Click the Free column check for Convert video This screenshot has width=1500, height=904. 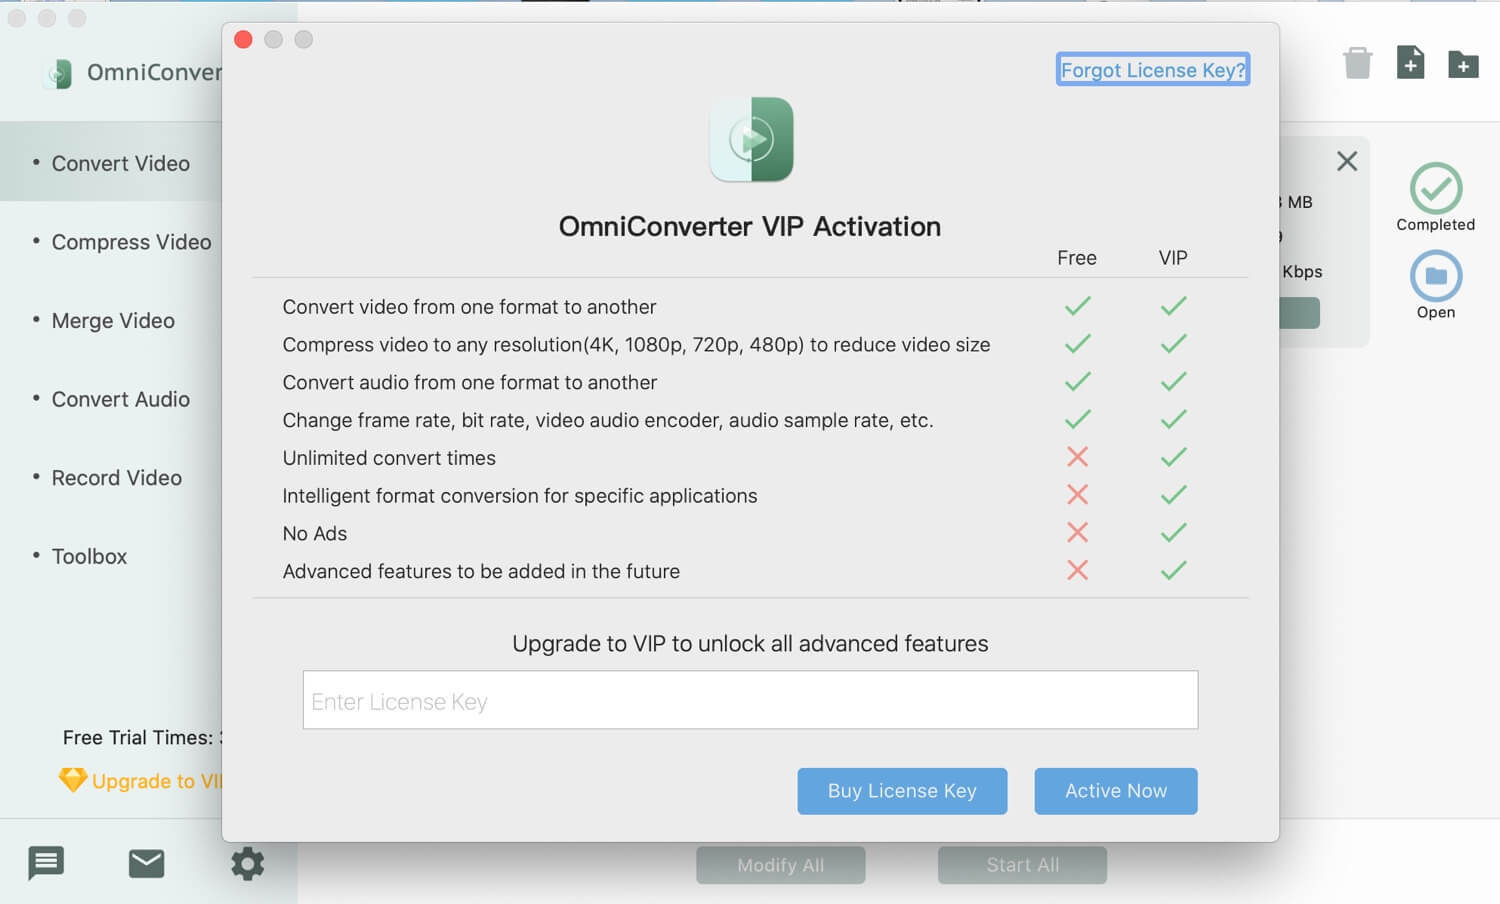[x=1077, y=306]
